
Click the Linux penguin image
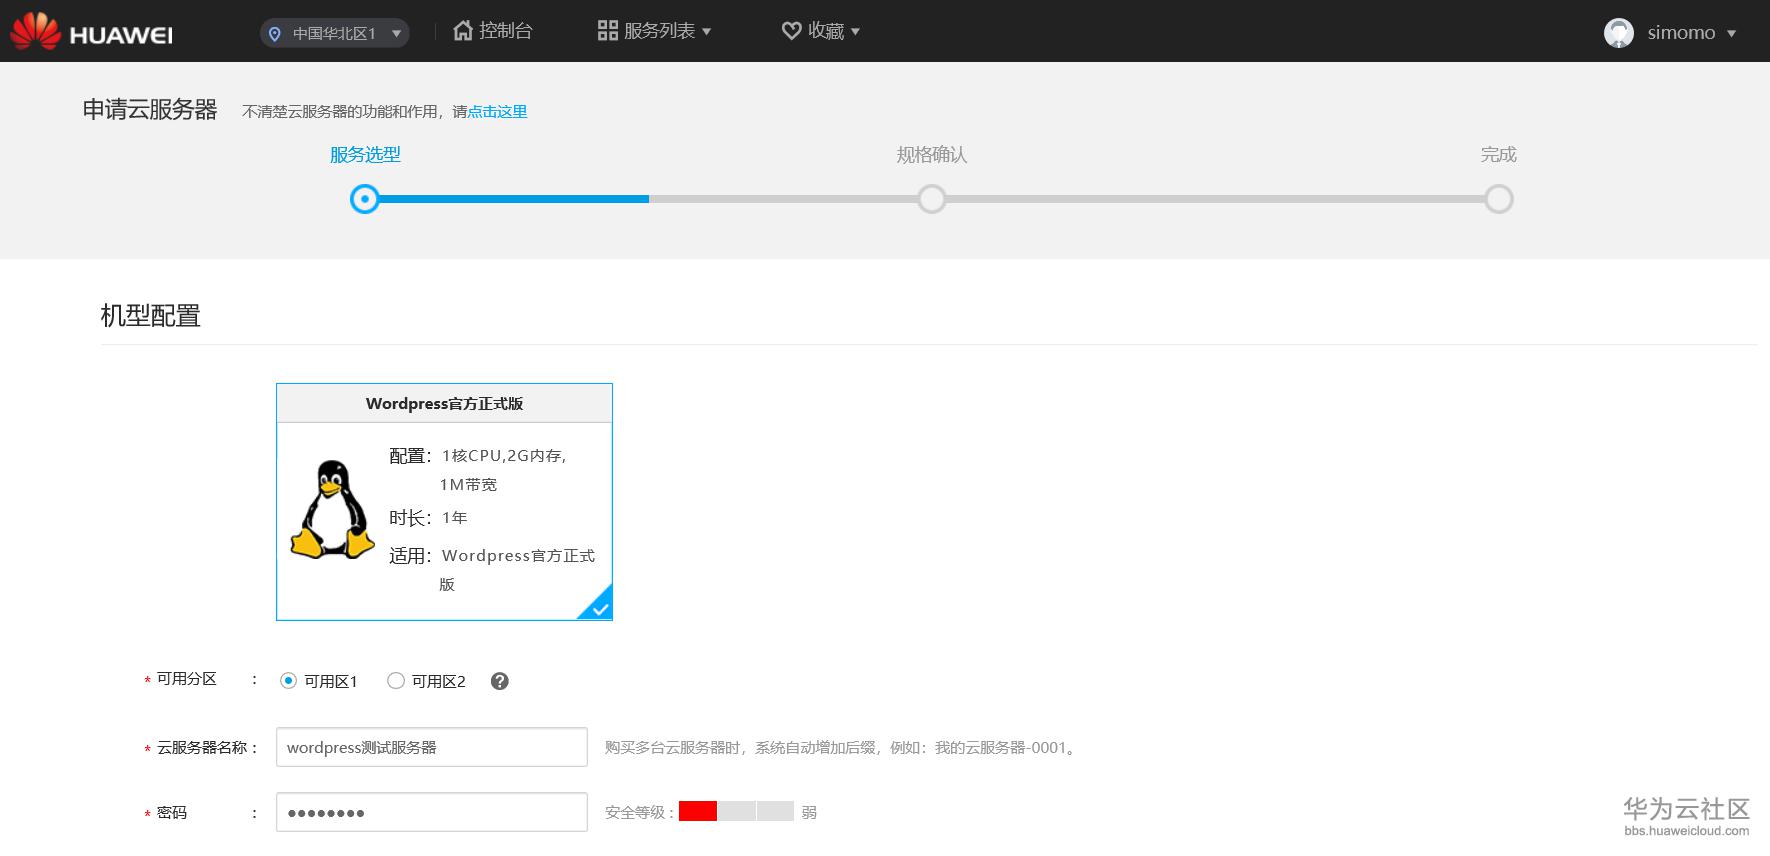[x=332, y=509]
